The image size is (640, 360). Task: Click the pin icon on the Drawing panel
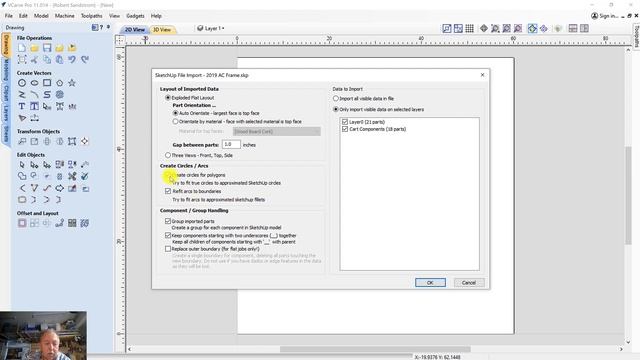point(109,27)
